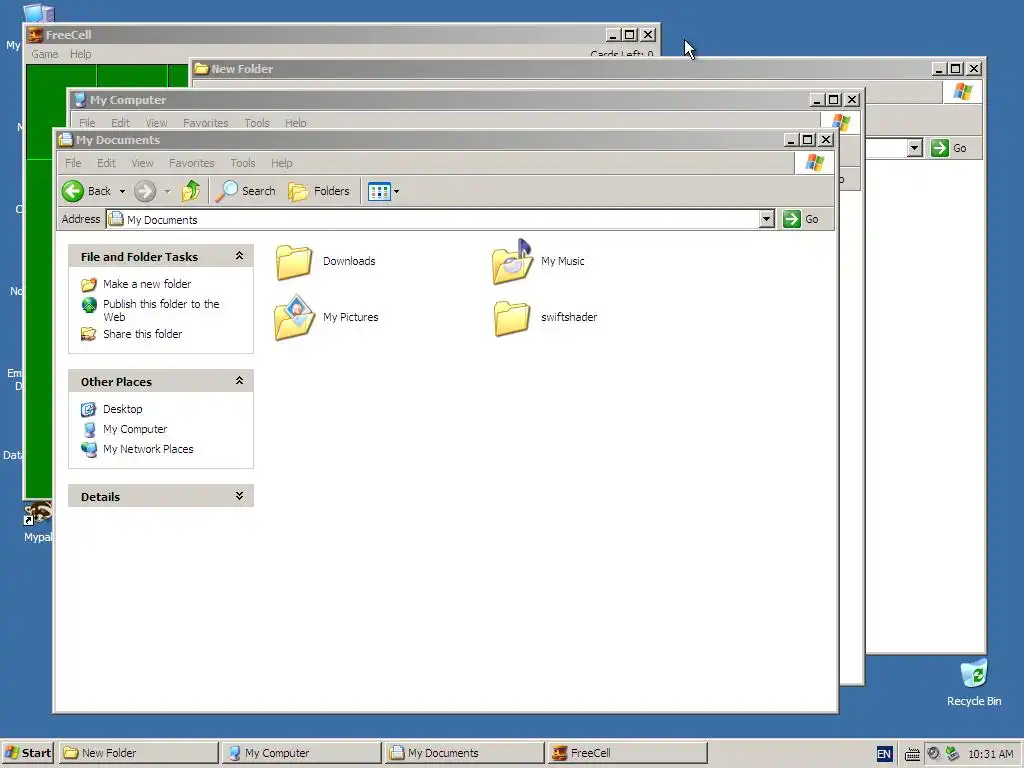Open Game menu in FreeCell window
This screenshot has width=1024, height=768.
point(45,54)
